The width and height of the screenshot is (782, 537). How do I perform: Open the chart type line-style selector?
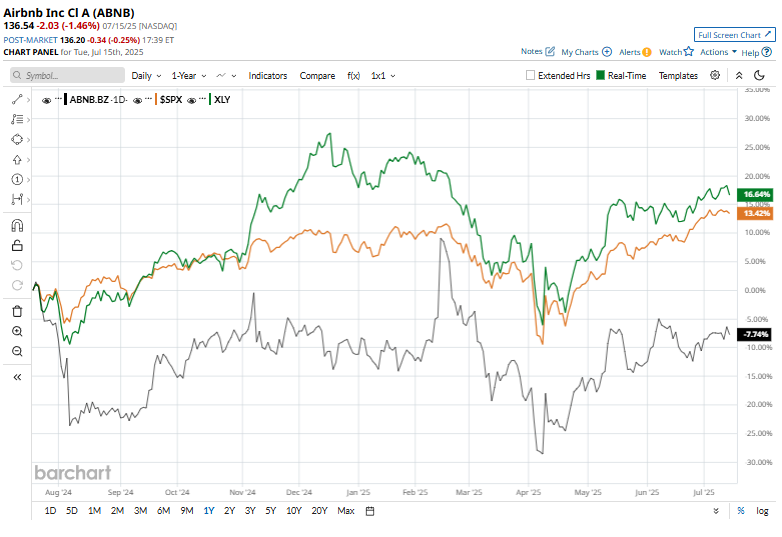[x=226, y=76]
